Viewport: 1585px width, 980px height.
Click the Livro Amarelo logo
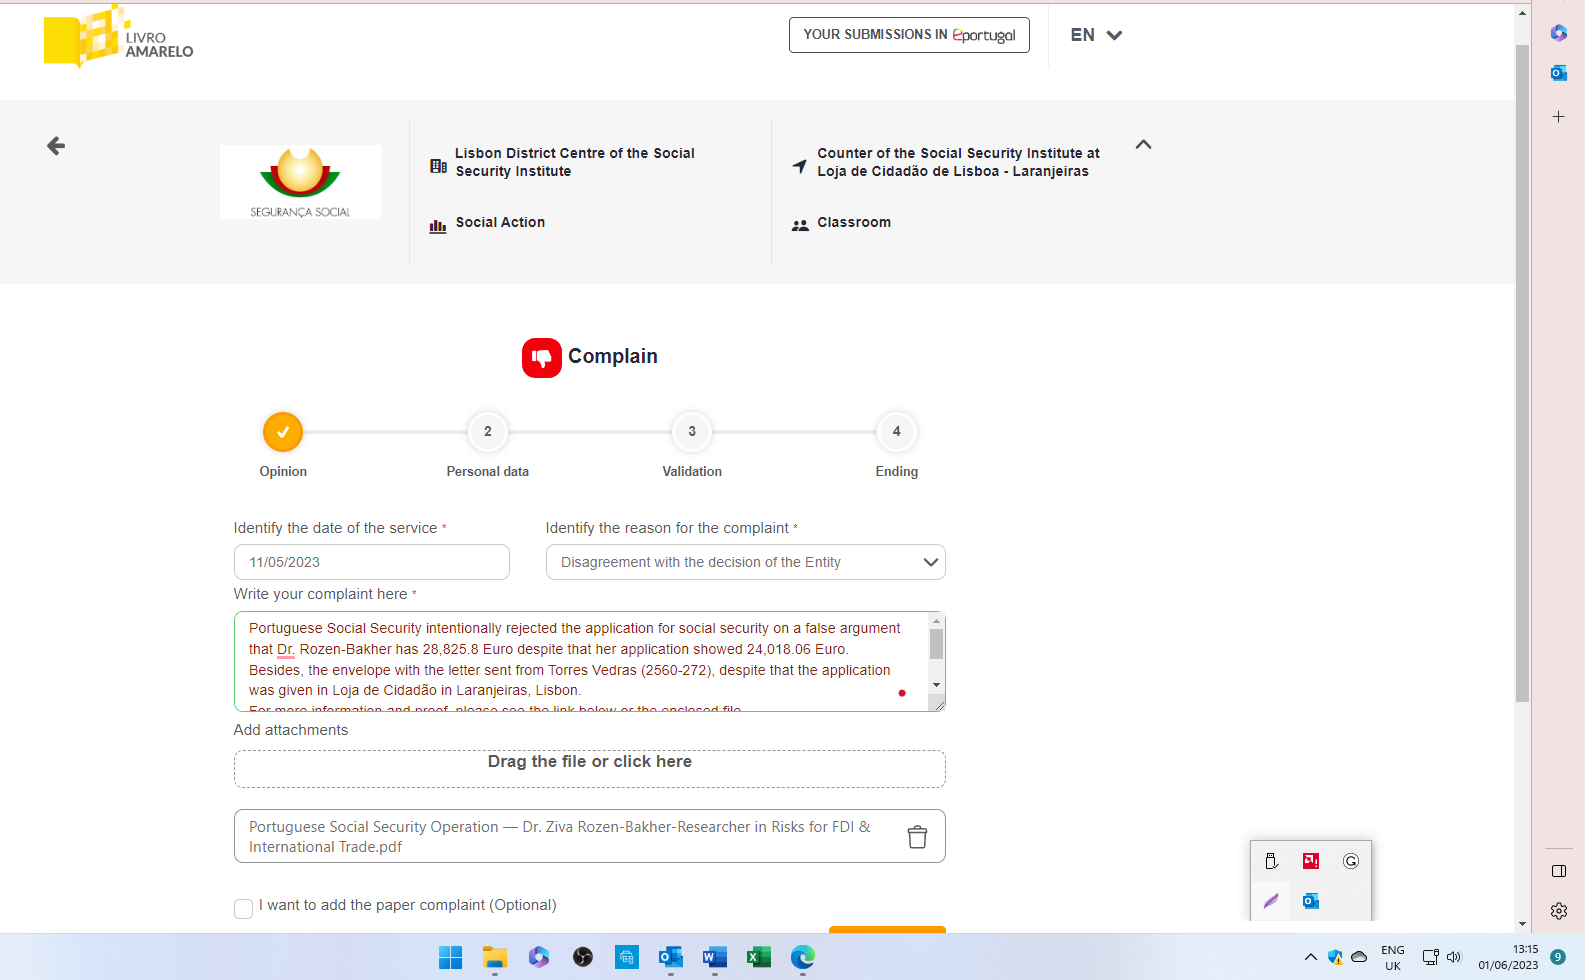(x=118, y=37)
